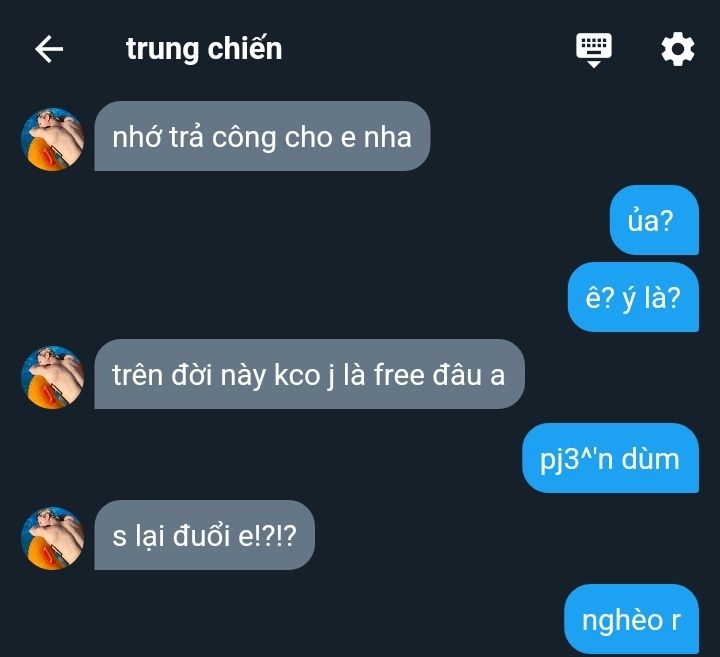Tap the word 'công' in the first message
This screenshot has height=657, width=720.
tap(244, 138)
